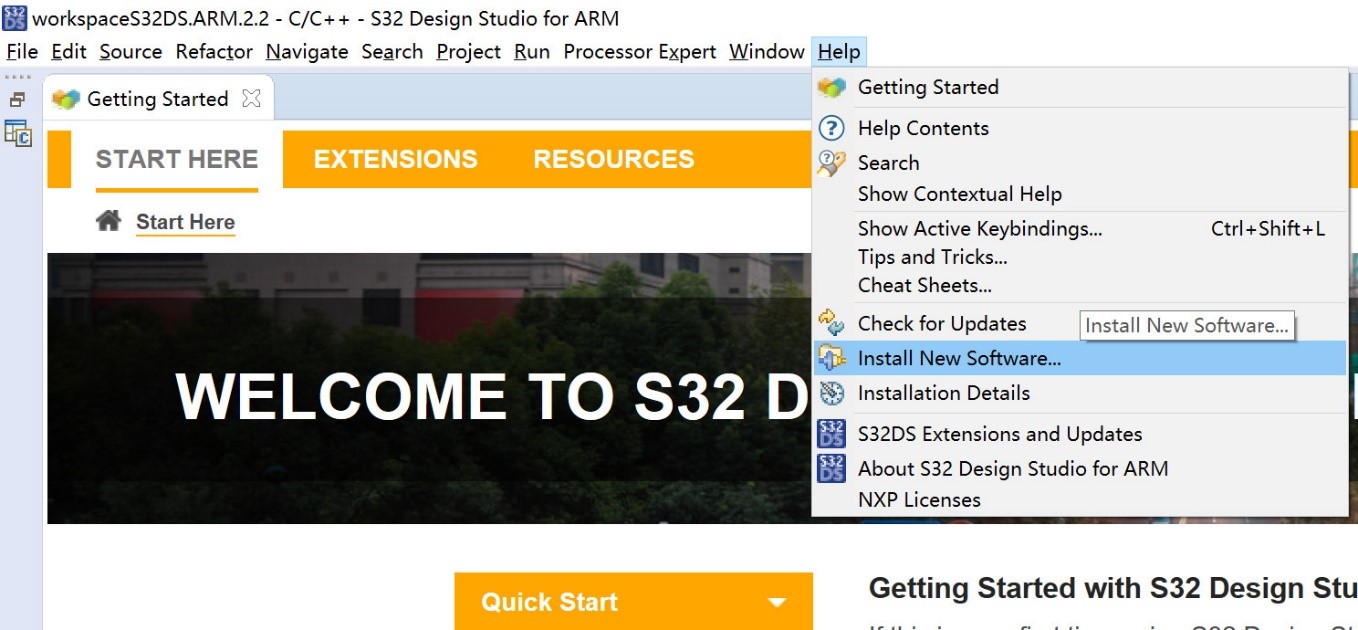The width and height of the screenshot is (1358, 630).
Task: Open NXP Licenses
Action: coord(1079,500)
